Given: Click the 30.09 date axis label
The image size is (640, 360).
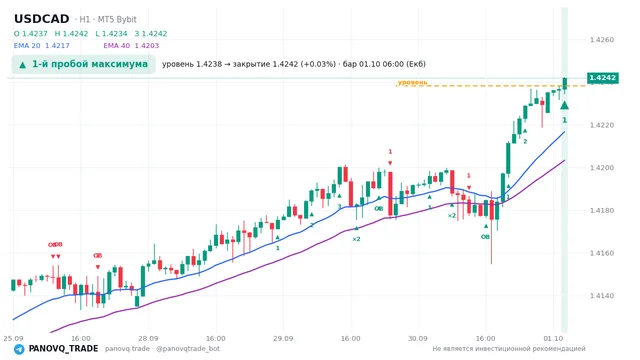Looking at the screenshot, I should tap(418, 338).
